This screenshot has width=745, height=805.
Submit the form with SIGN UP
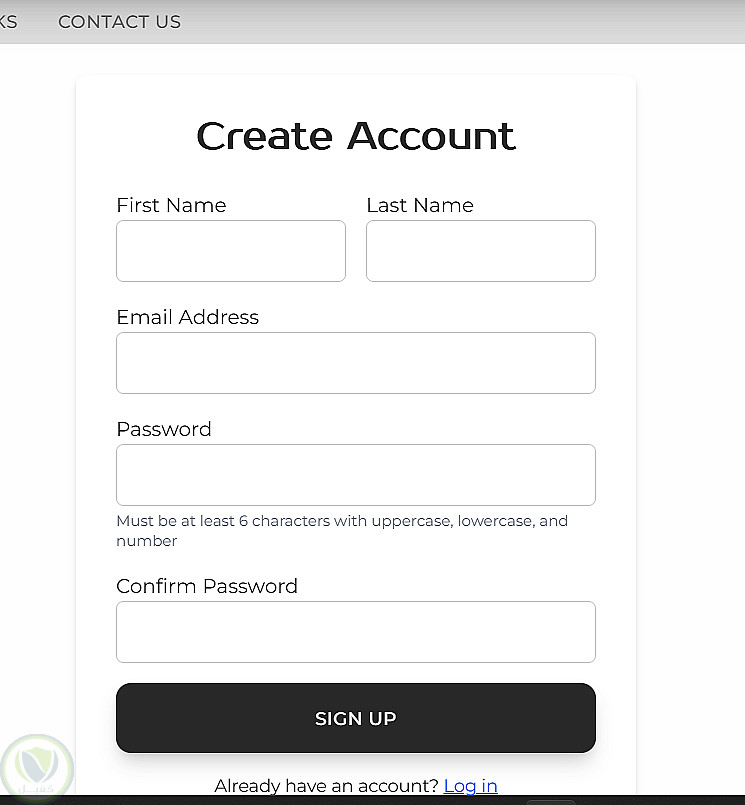[356, 718]
